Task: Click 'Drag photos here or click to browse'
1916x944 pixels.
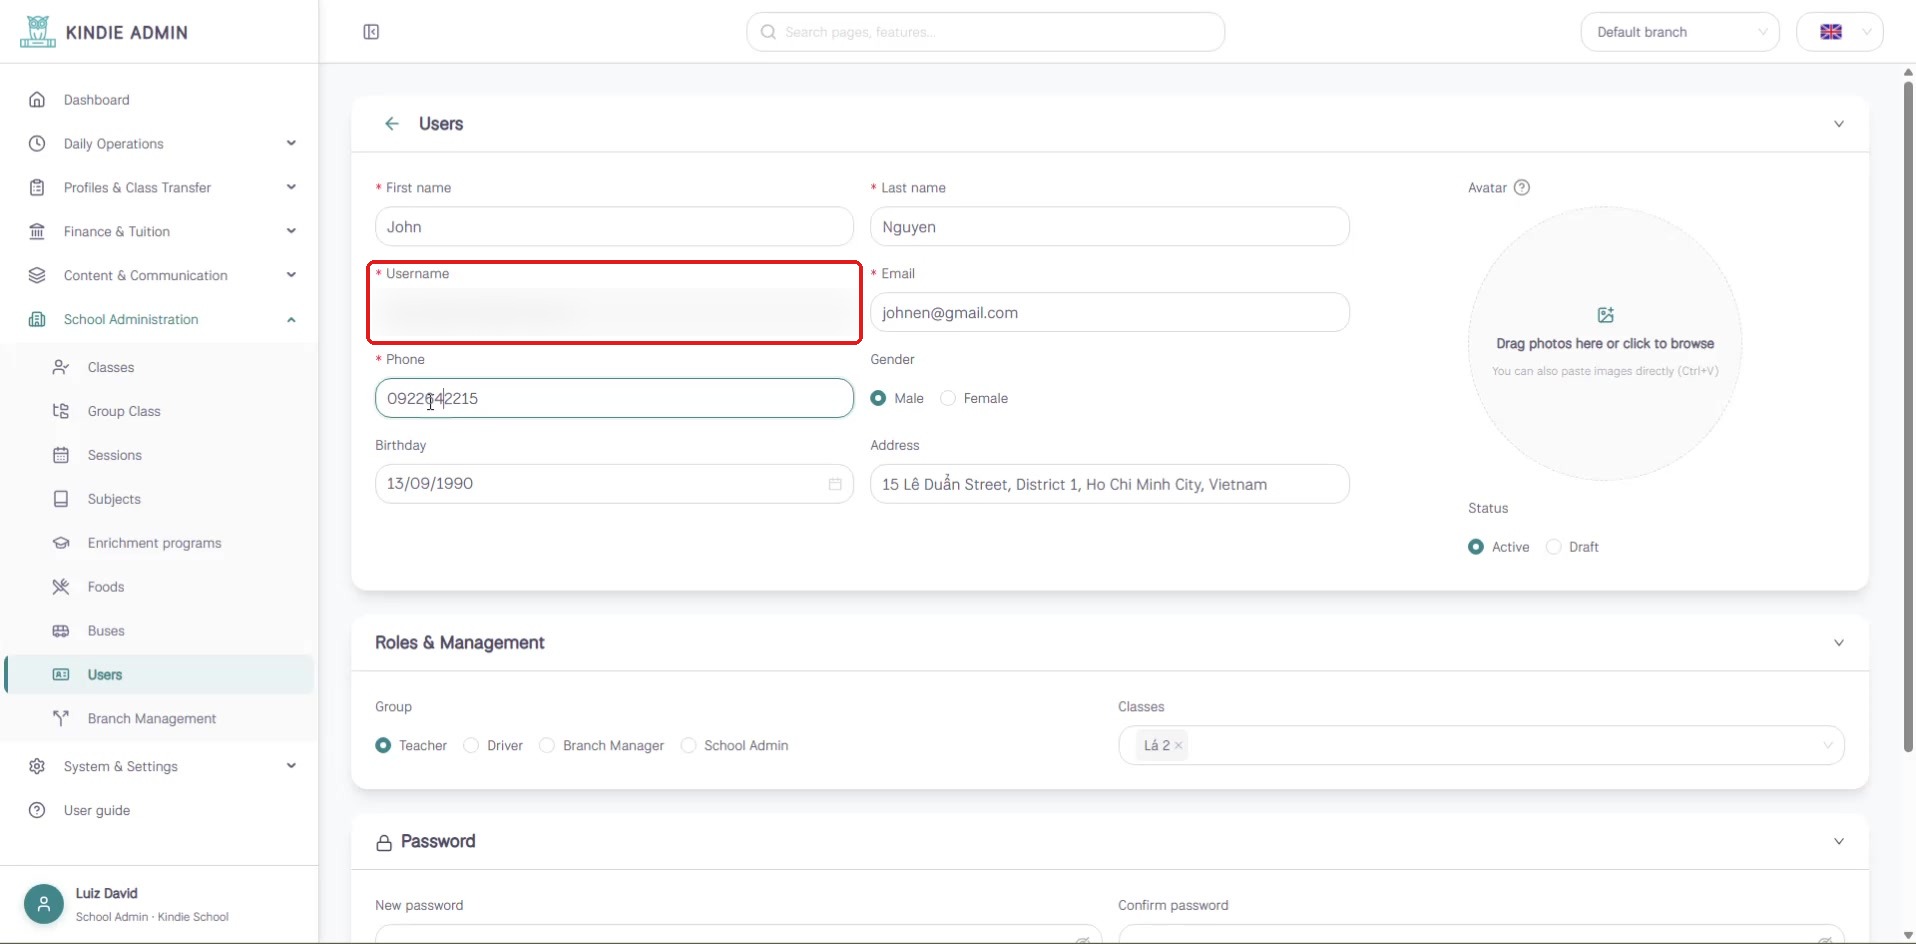Action: (1605, 343)
